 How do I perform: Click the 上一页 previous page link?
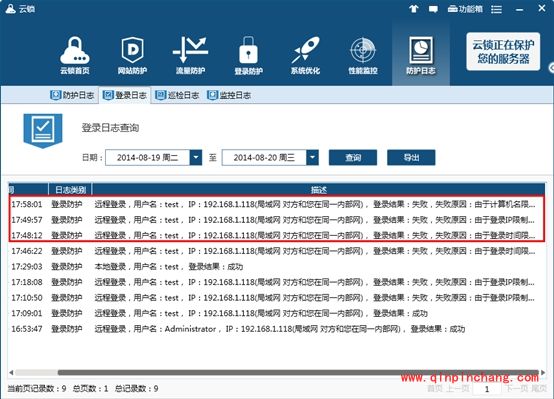click(x=458, y=389)
